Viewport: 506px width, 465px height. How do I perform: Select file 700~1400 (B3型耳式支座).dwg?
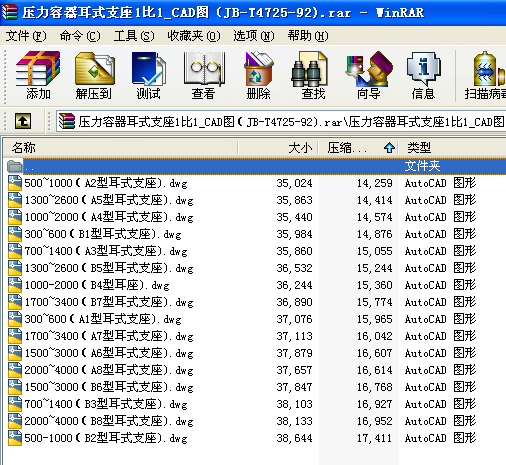click(106, 404)
